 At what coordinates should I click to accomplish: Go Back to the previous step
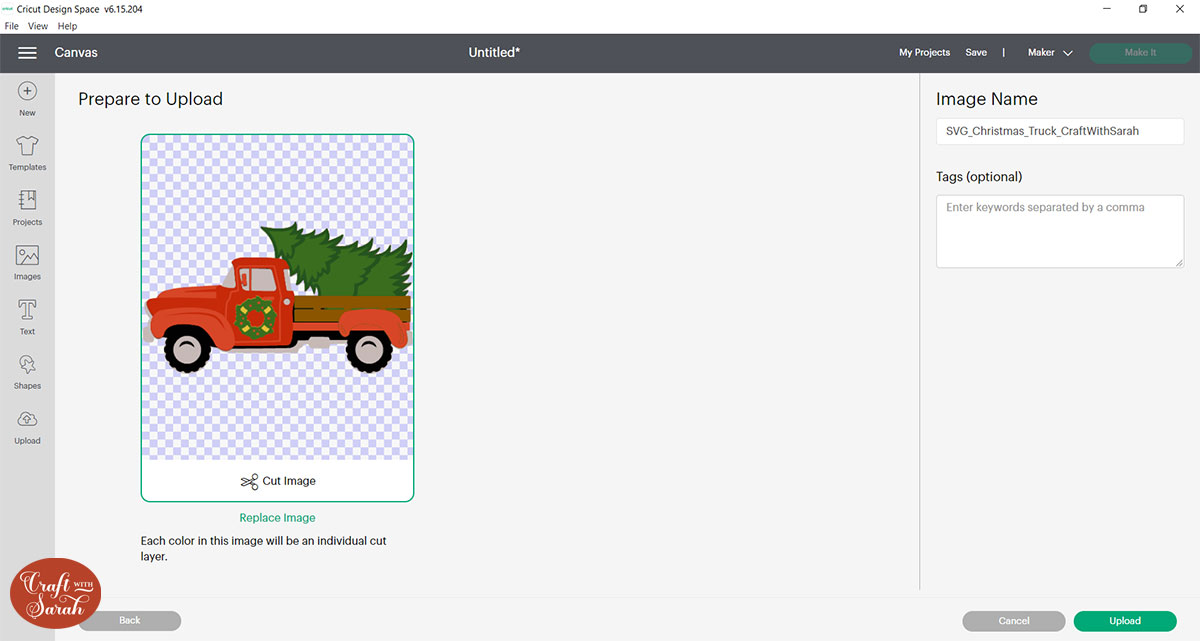coord(129,620)
